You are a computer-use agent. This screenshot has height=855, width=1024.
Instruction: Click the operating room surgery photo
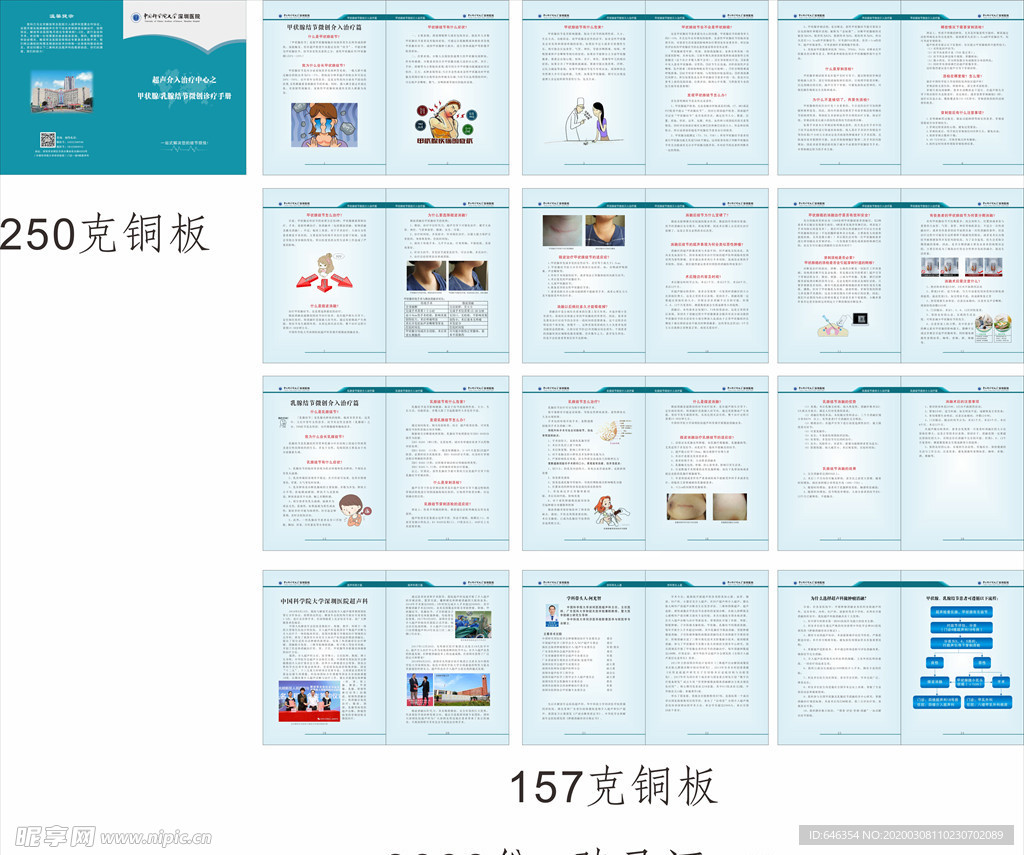click(x=472, y=624)
